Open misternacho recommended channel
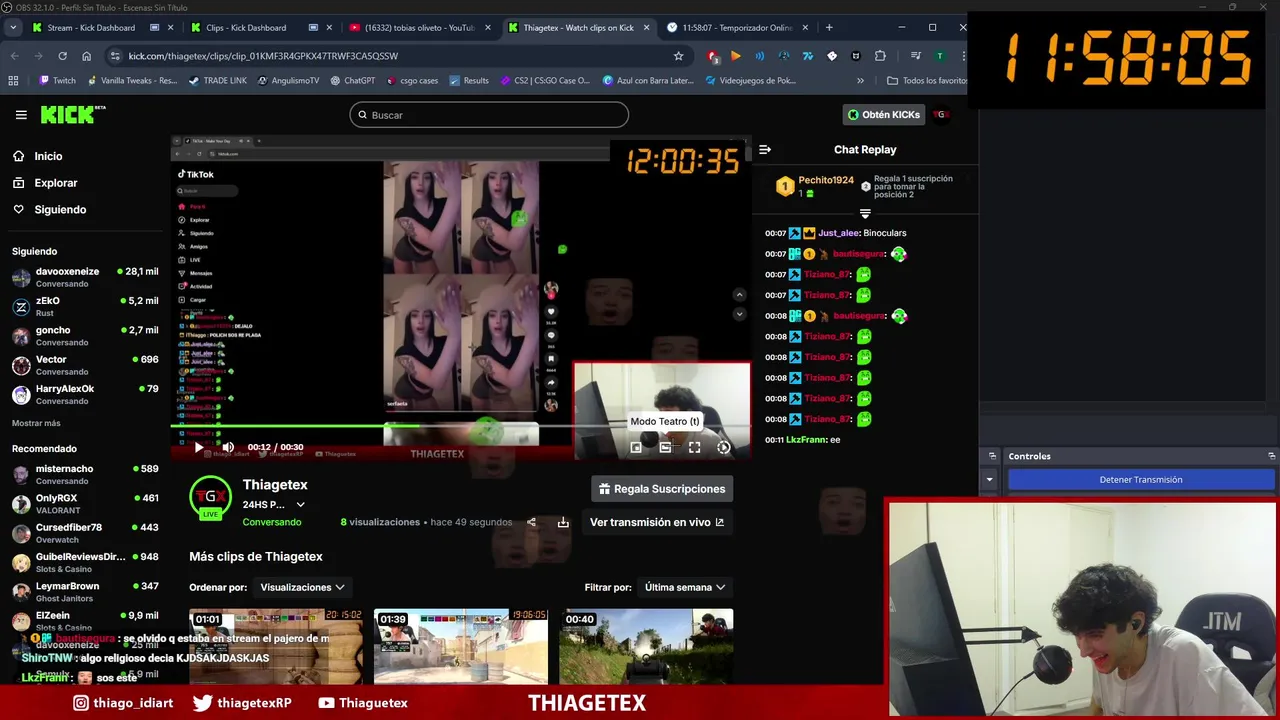 [85, 474]
